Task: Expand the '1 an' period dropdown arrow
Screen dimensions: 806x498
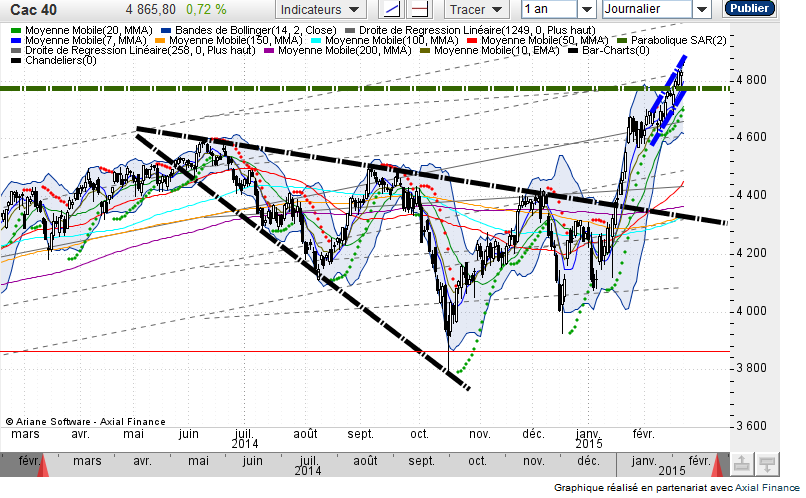Action: click(x=586, y=9)
